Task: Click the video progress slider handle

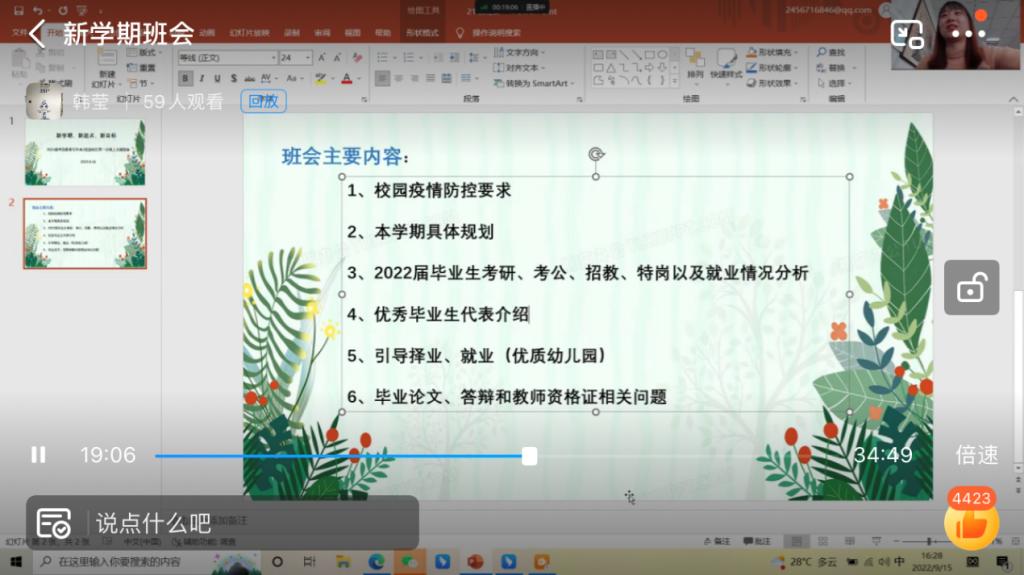Action: pos(529,456)
